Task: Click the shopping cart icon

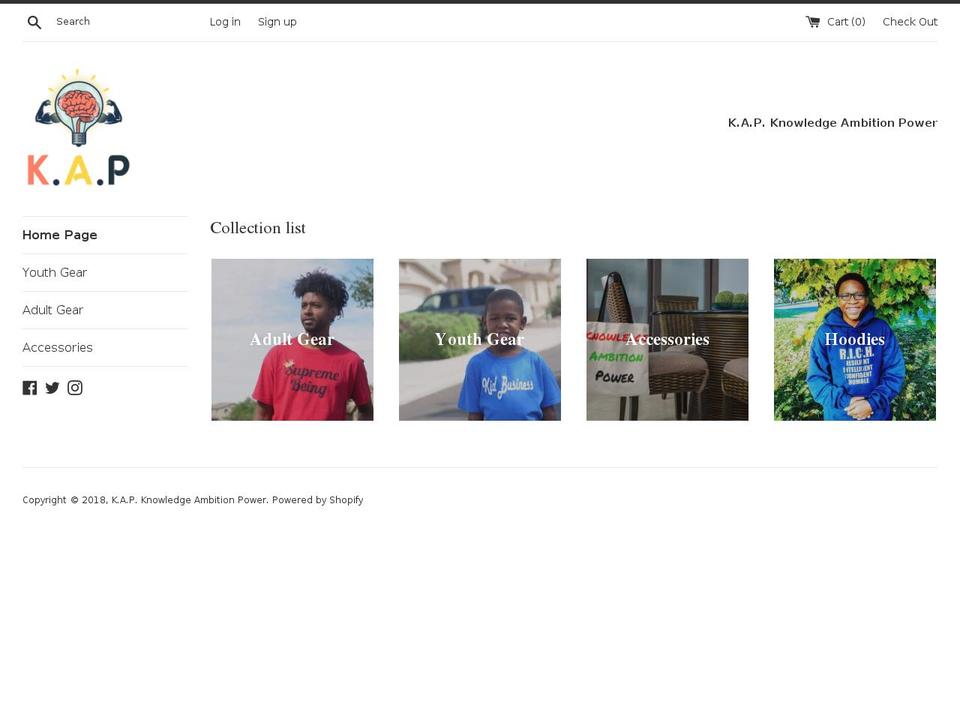Action: (x=812, y=22)
